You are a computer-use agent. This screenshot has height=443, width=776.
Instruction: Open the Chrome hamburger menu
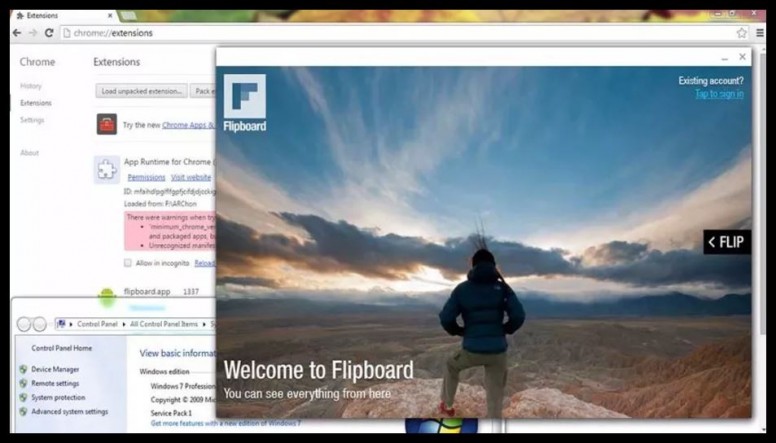click(760, 33)
